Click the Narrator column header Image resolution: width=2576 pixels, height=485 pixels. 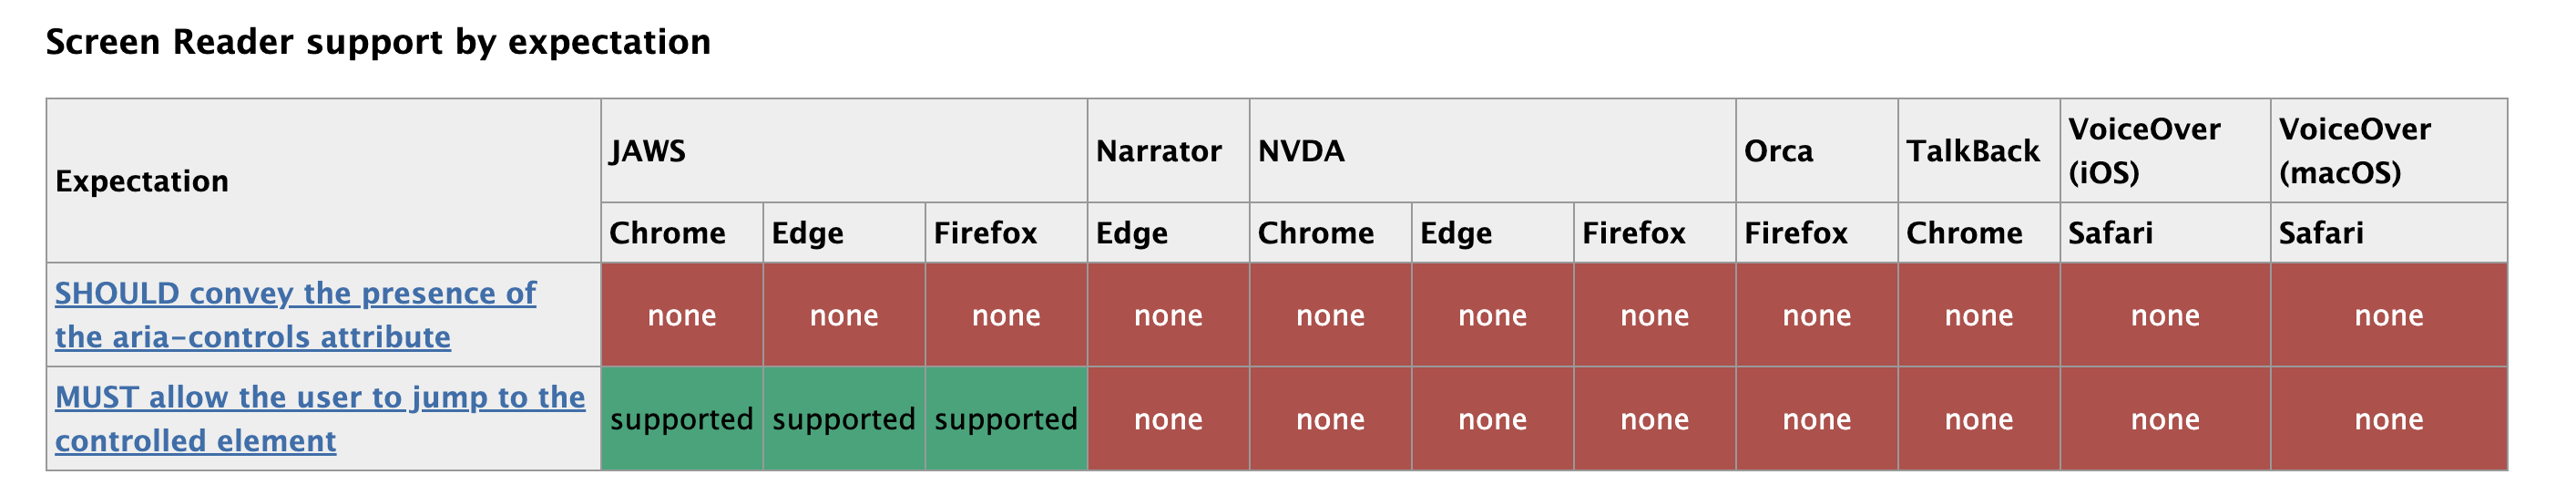tap(1158, 151)
